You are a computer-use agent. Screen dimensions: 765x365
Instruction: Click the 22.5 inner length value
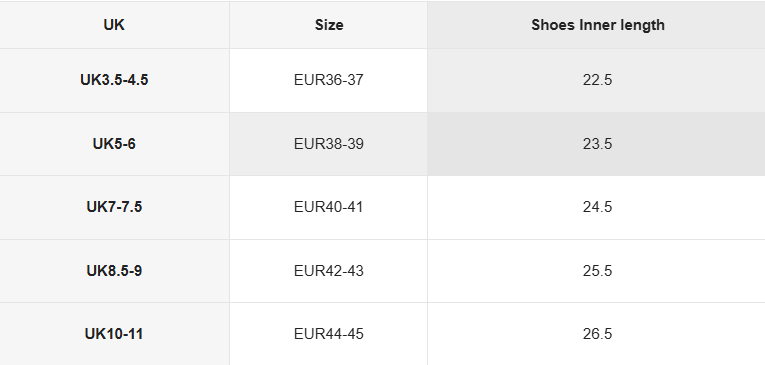597,80
